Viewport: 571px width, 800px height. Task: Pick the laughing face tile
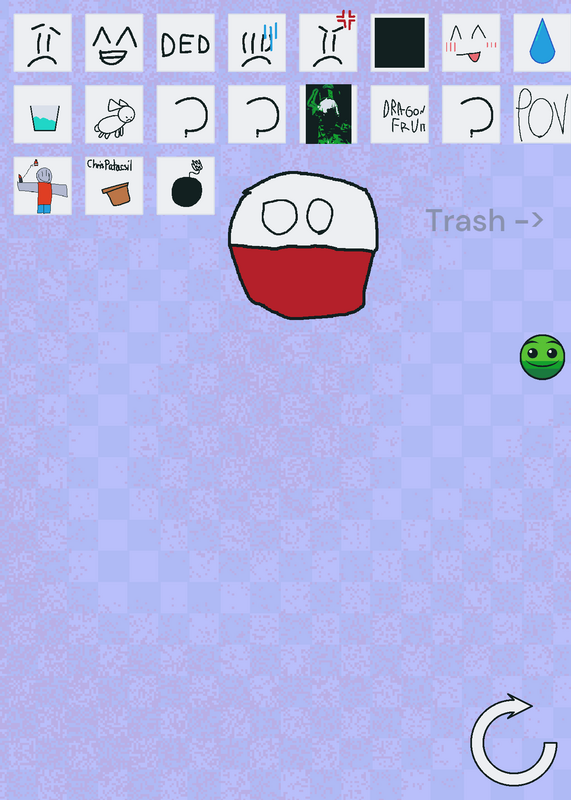pyautogui.click(x=114, y=43)
